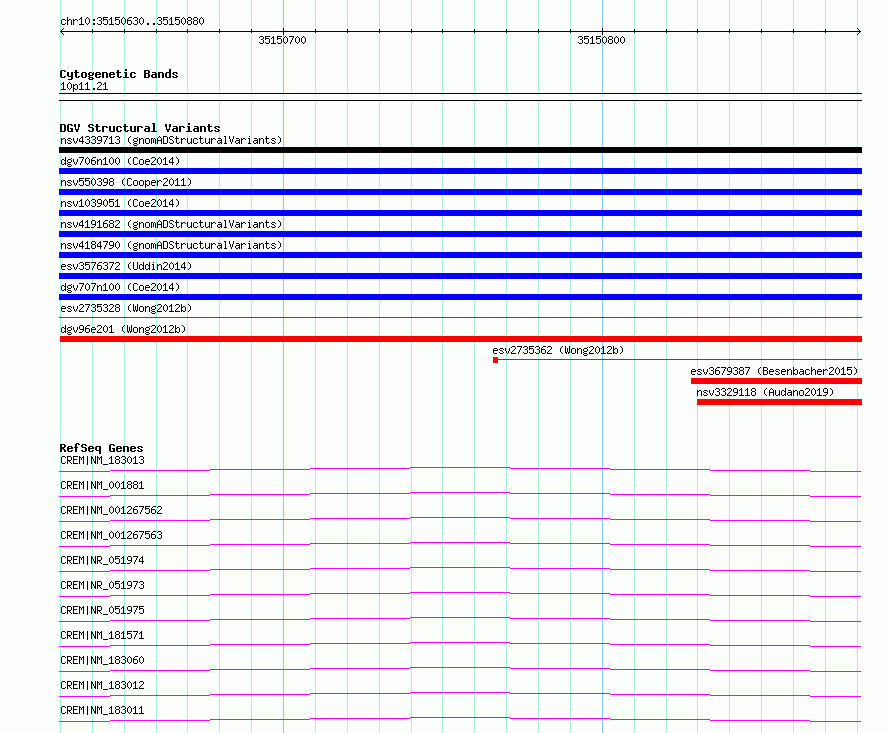Viewport: 890px width, 733px height.
Task: Open variant dgv96e201 (Wong2012b) label
Action: click(123, 329)
